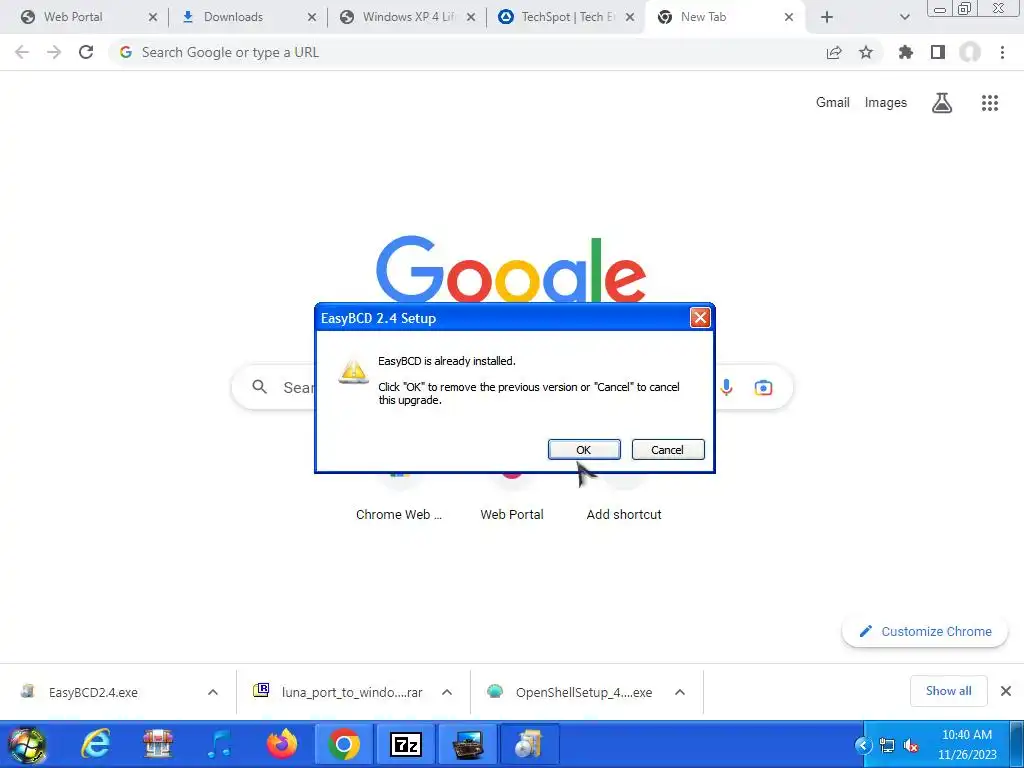Start a voice search with microphone
1024x768 pixels.
tap(726, 387)
